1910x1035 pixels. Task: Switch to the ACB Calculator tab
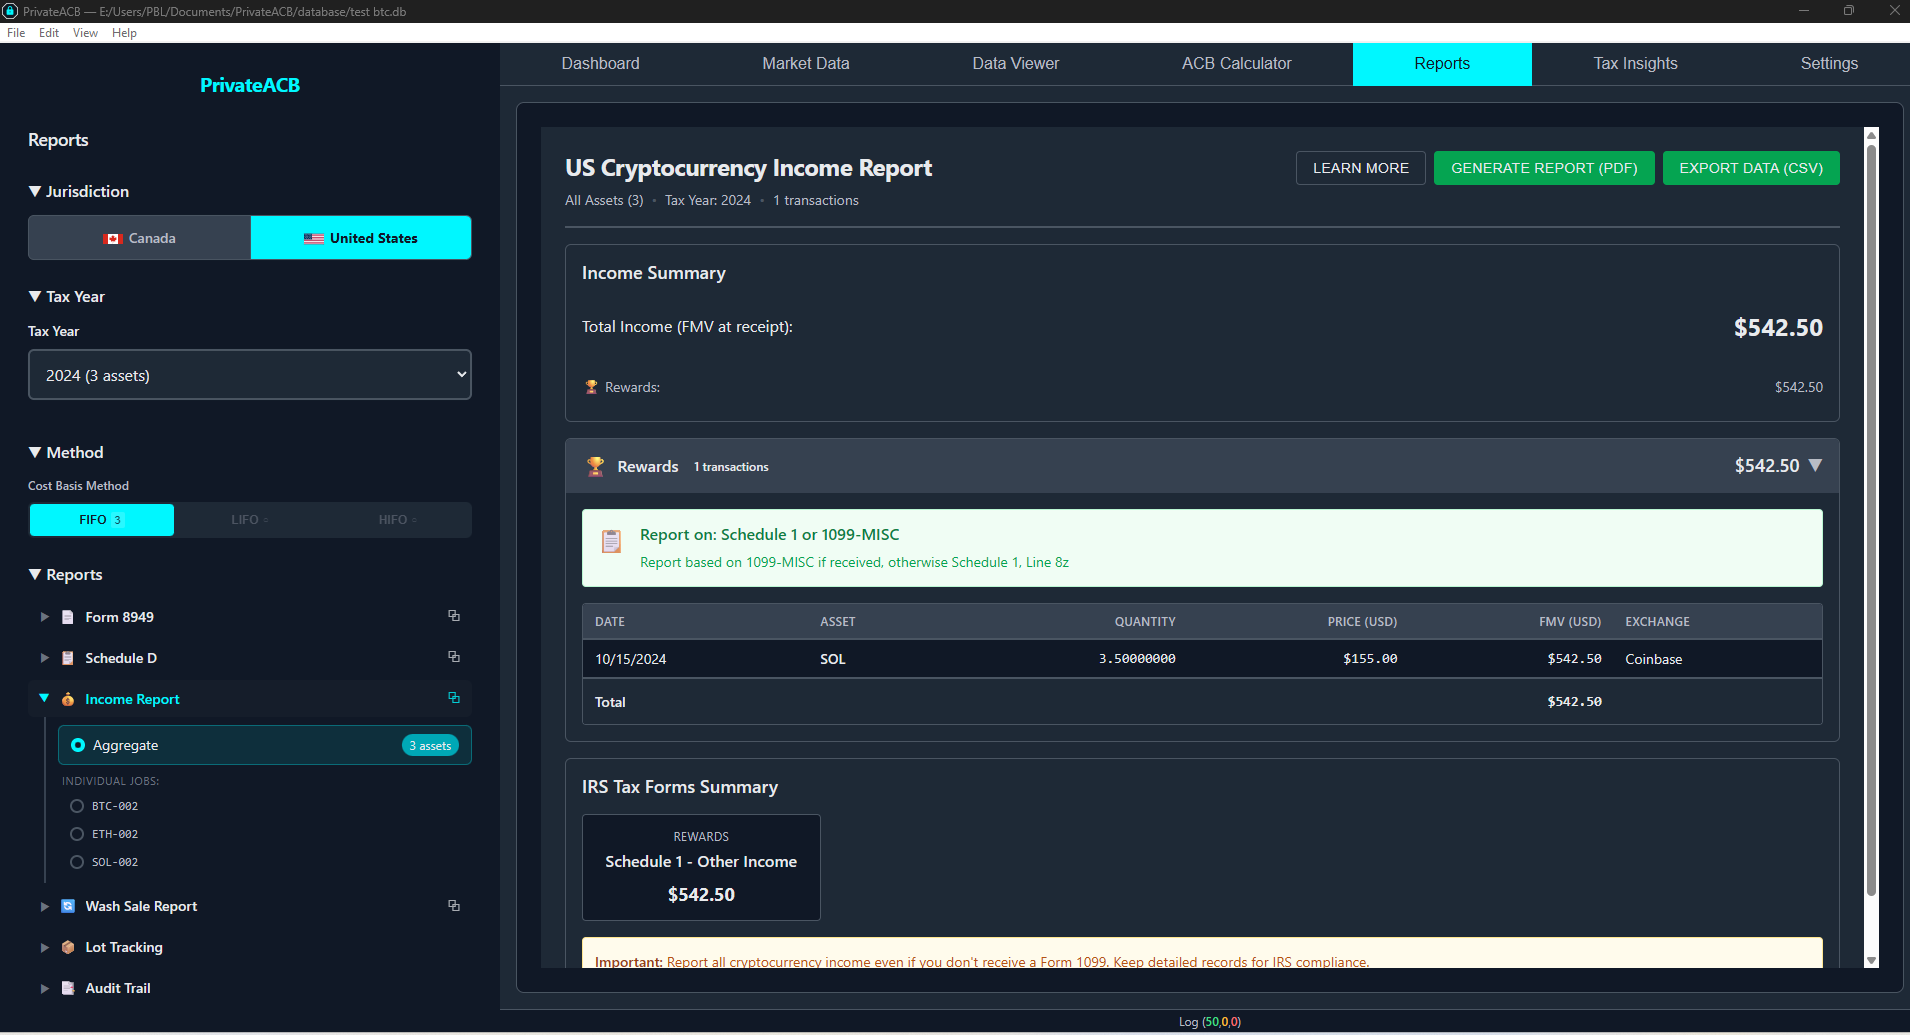(x=1237, y=64)
